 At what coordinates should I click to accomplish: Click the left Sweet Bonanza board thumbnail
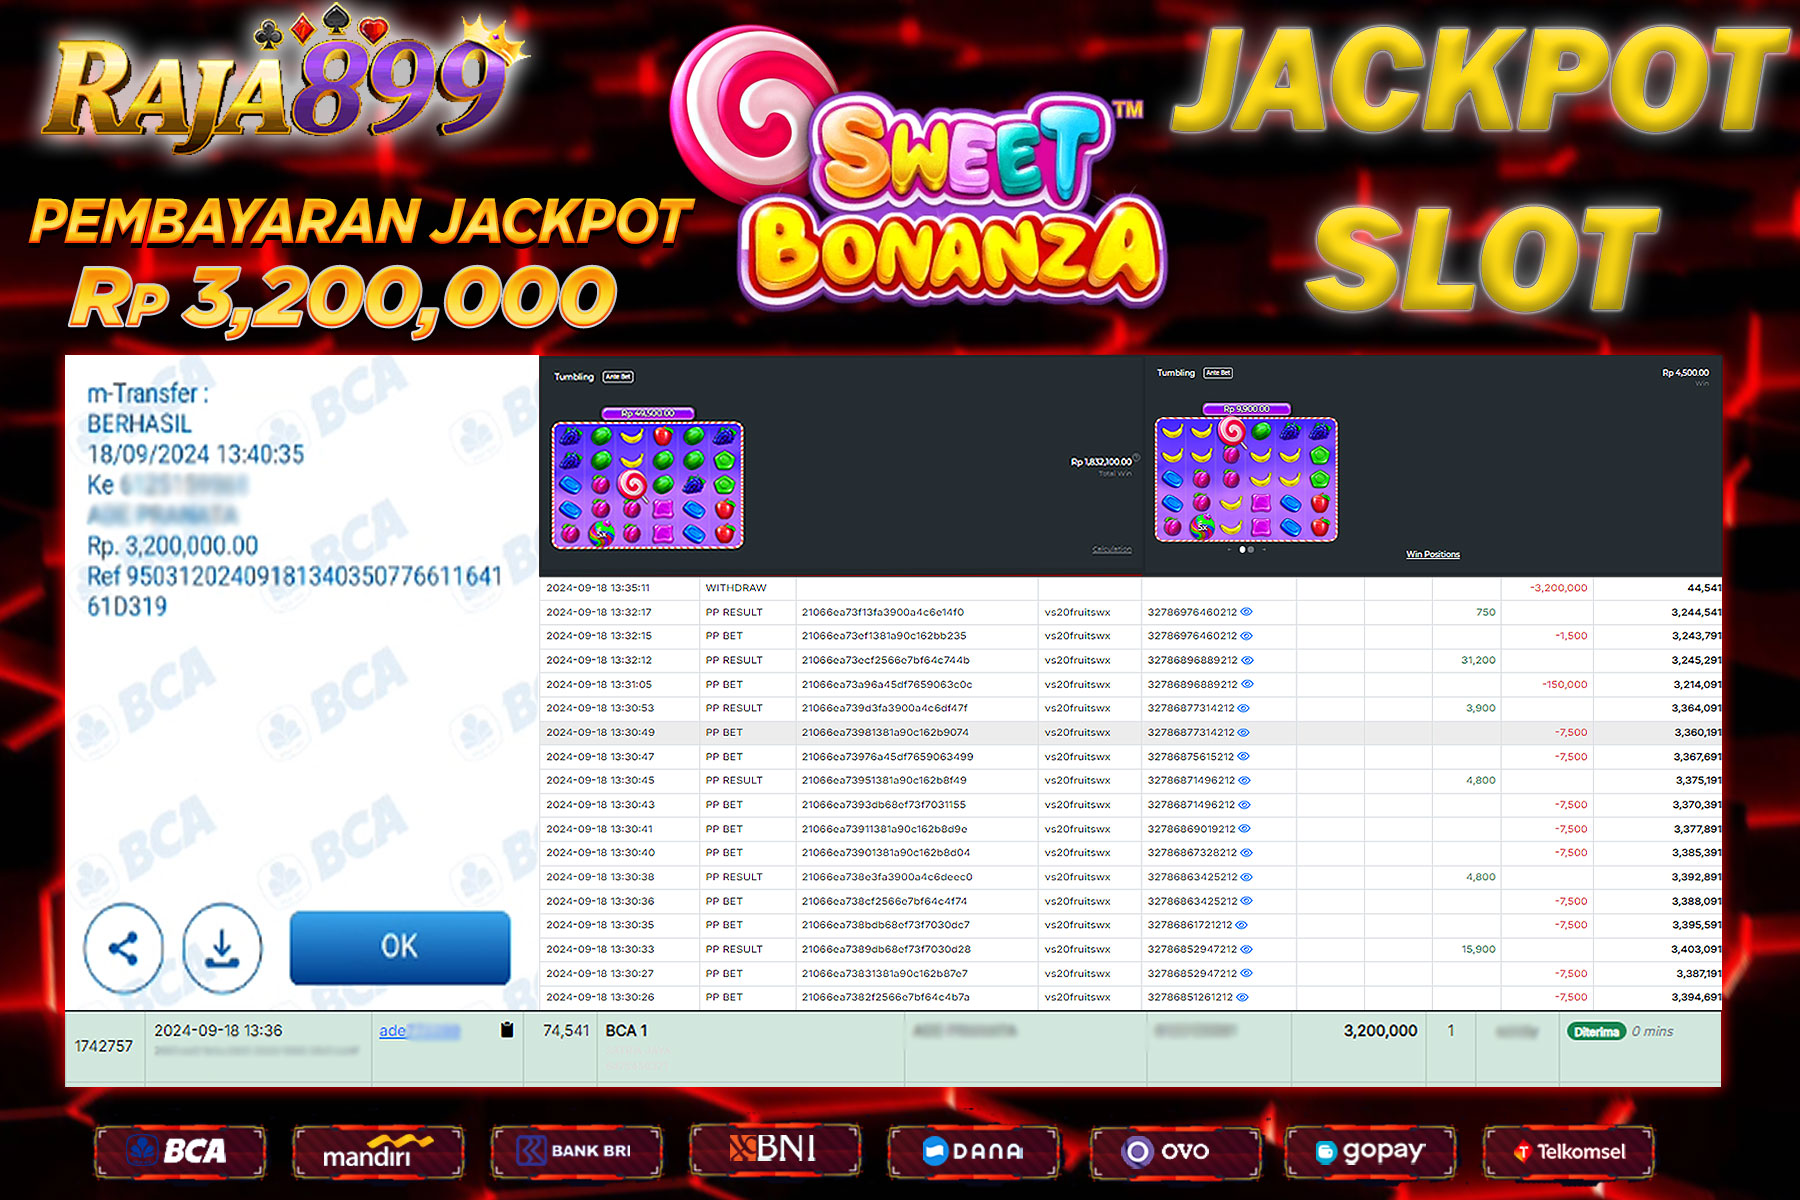tap(648, 485)
